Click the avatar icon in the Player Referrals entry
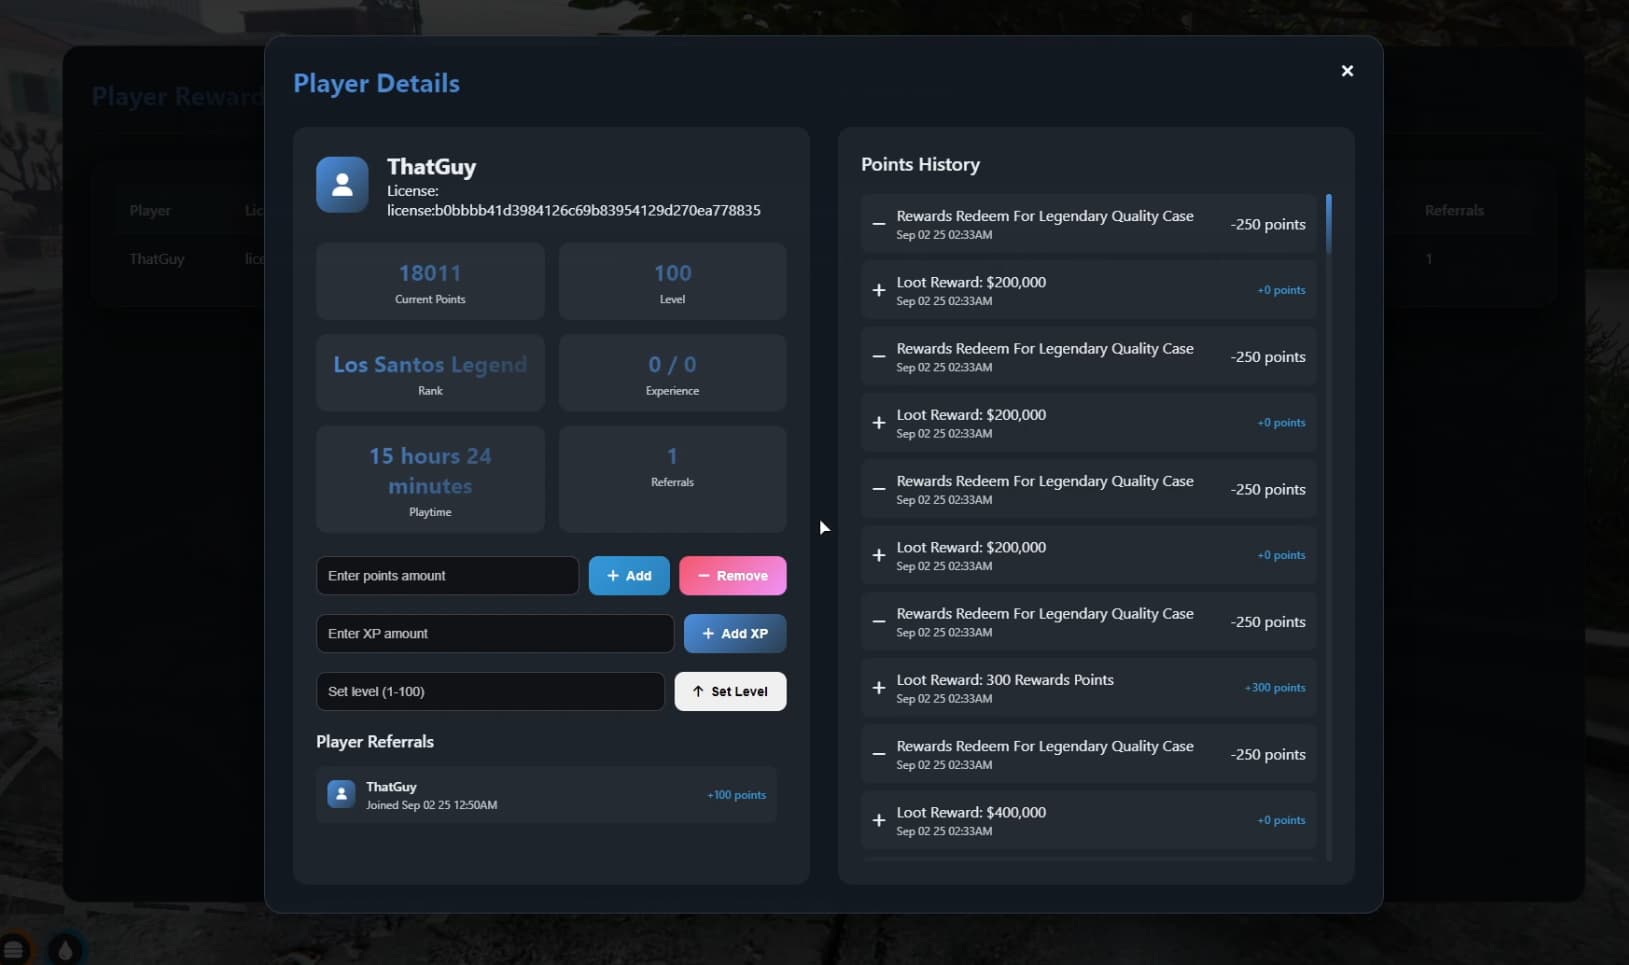Image resolution: width=1629 pixels, height=965 pixels. click(x=341, y=794)
